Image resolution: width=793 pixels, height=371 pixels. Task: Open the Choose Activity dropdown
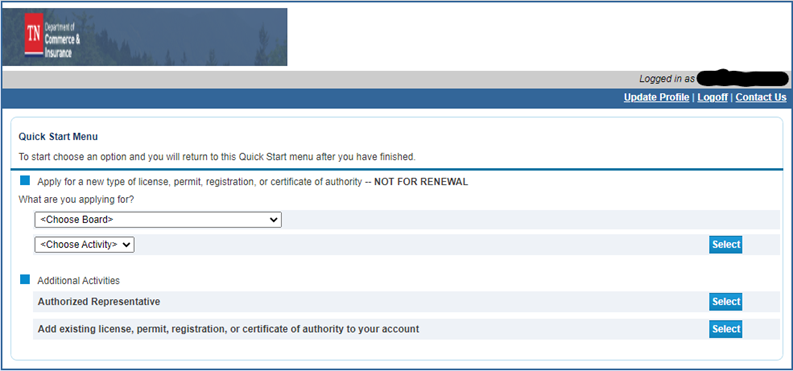point(84,245)
